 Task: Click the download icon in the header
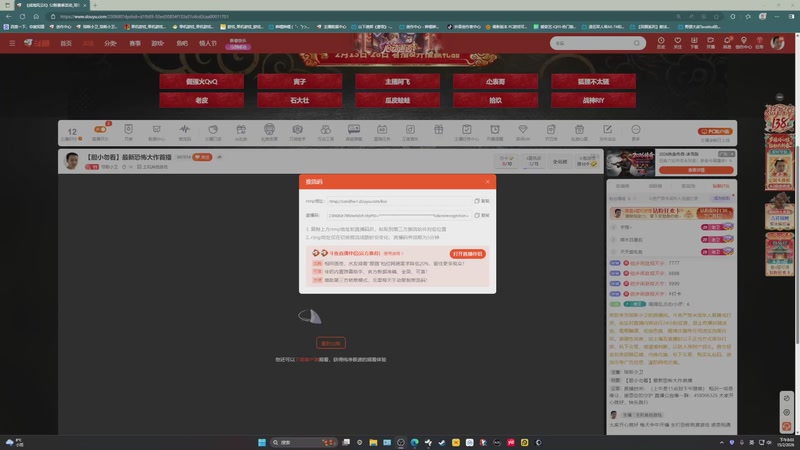pos(694,42)
